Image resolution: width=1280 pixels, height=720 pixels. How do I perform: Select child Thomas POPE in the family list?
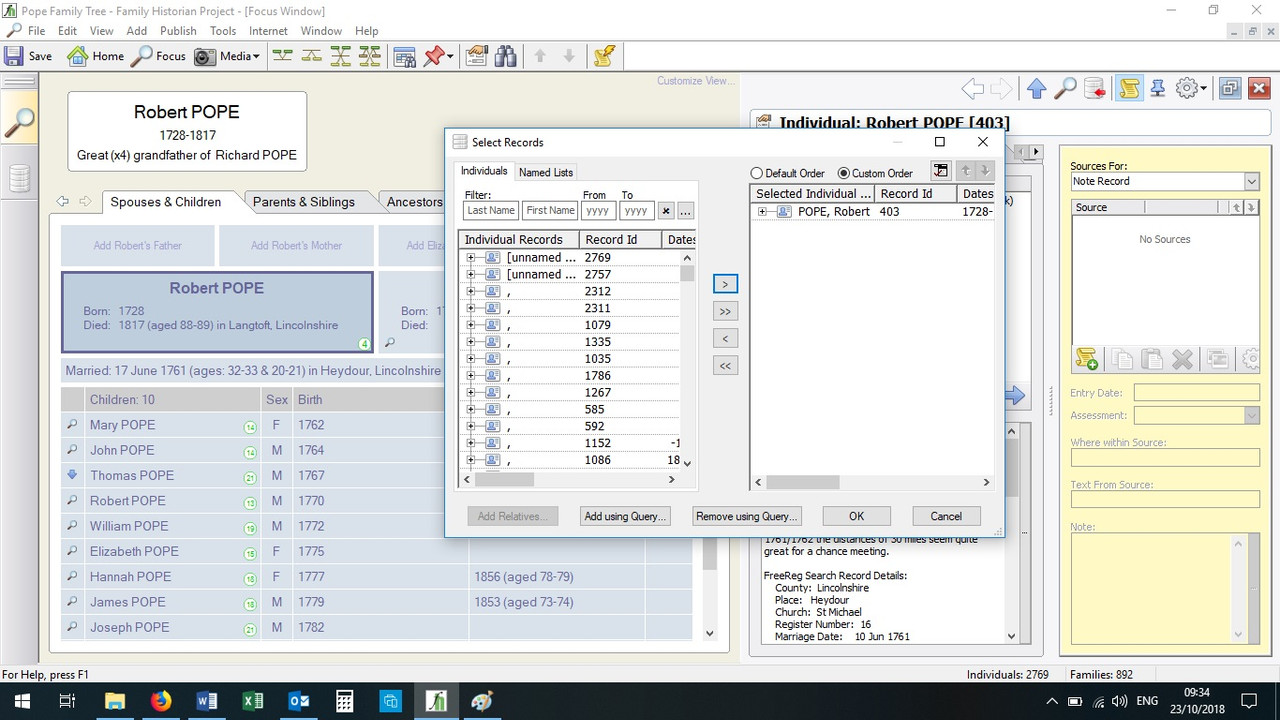(x=132, y=475)
